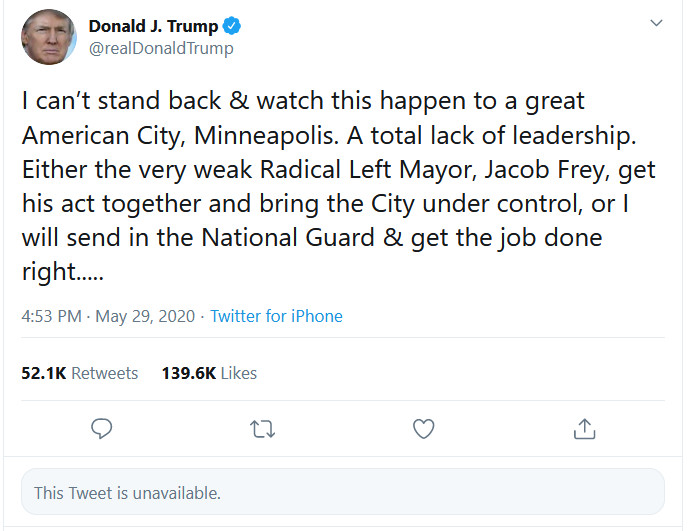The width and height of the screenshot is (693, 531).
Task: Click the May 29, 2020 date
Action: pos(146,316)
